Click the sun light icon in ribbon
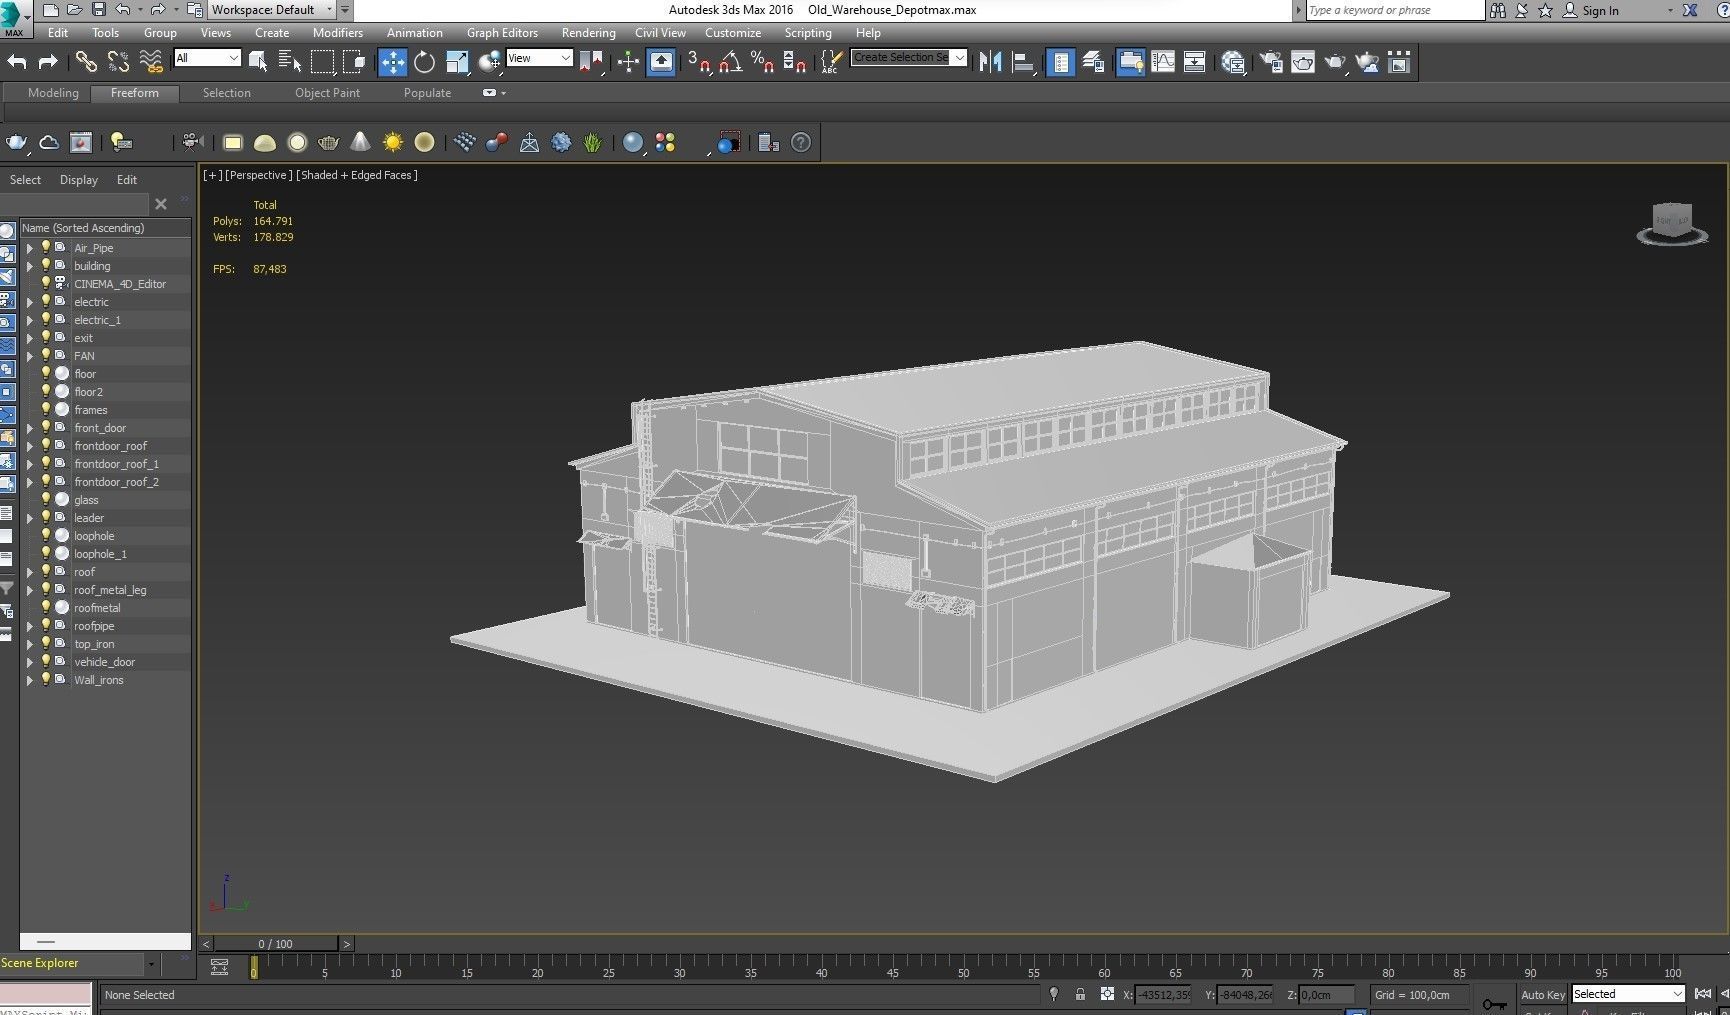This screenshot has height=1015, width=1730. [393, 142]
